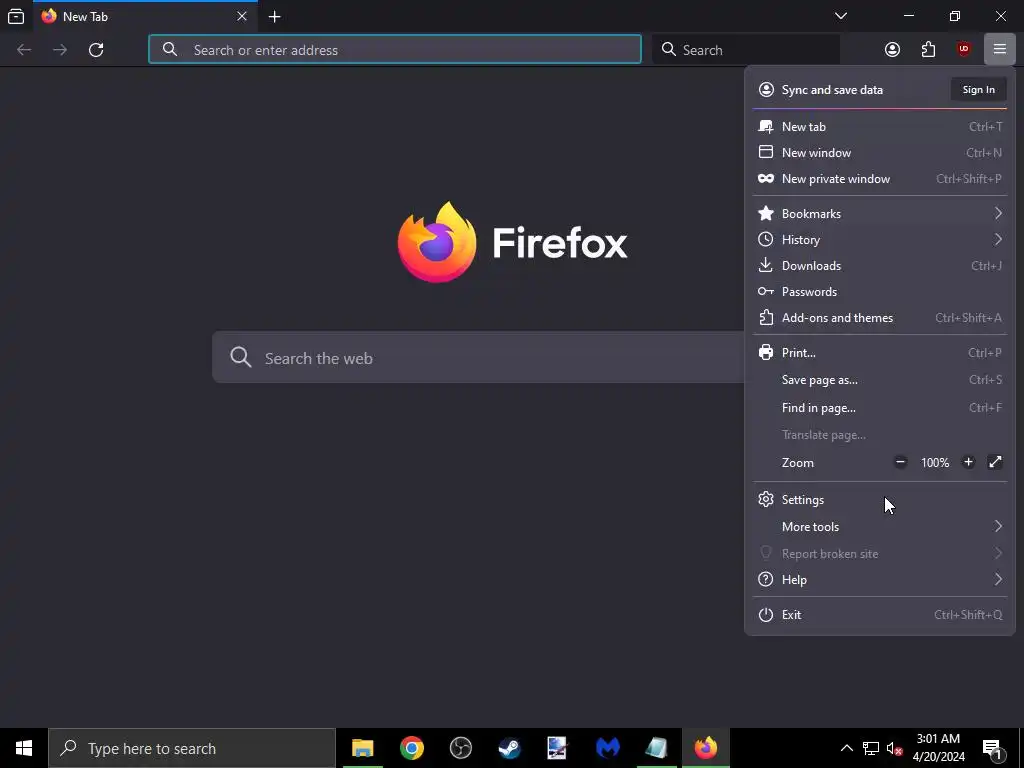Open a New private window
Screen dimensions: 1024x768
(x=880, y=179)
